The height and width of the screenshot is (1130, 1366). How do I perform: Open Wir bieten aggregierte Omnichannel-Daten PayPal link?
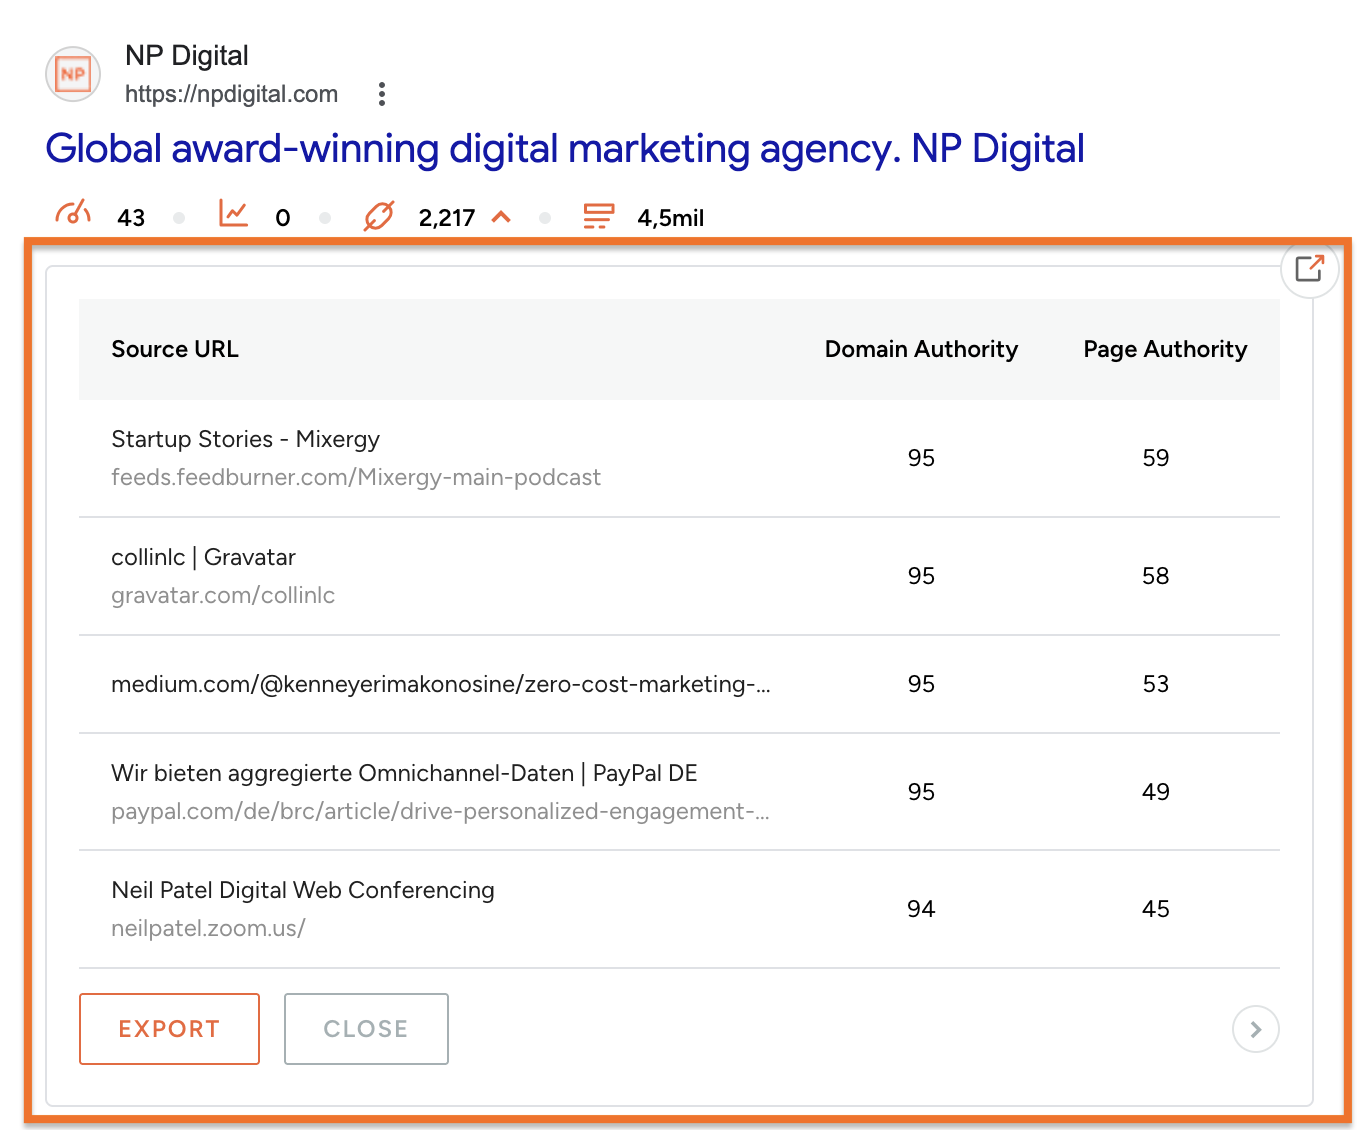coord(404,773)
